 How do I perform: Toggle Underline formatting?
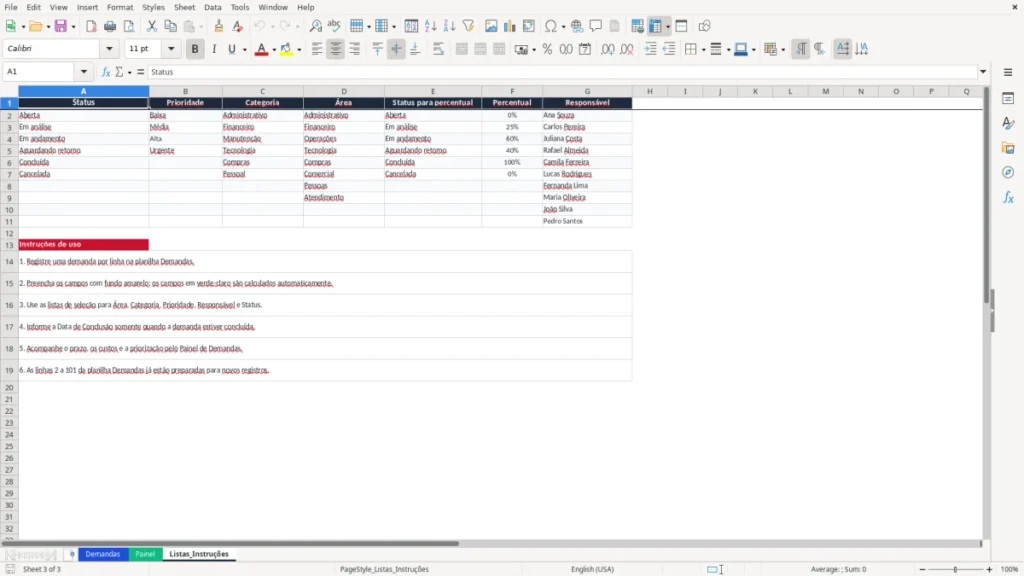(x=231, y=49)
